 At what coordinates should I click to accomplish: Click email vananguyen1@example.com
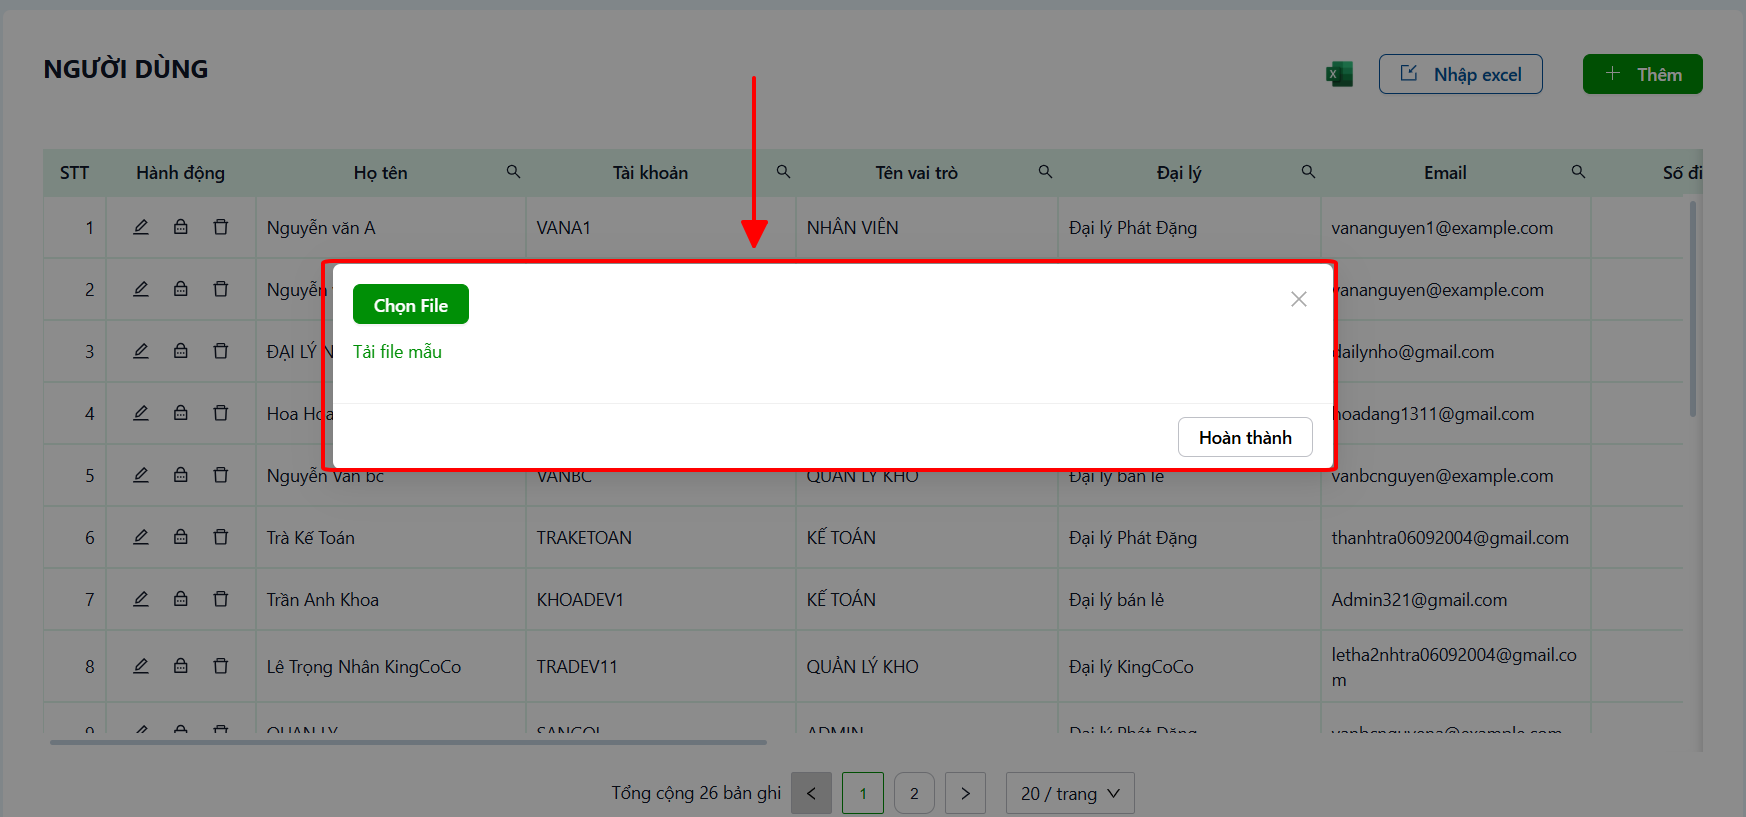(1442, 228)
